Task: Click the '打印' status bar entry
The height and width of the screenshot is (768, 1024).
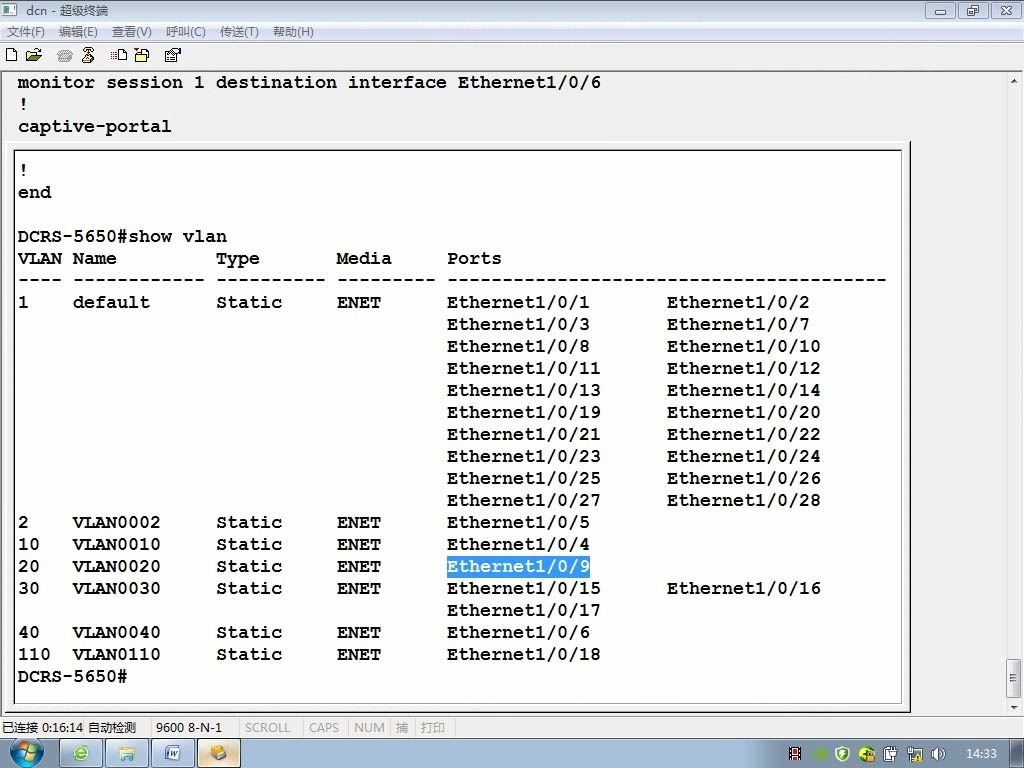Action: [432, 728]
